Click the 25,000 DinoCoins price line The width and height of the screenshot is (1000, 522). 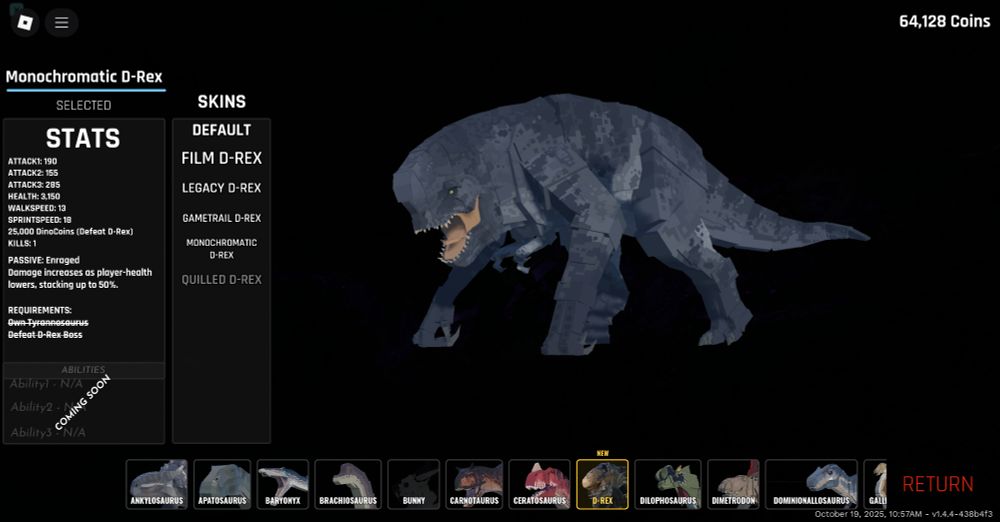coord(70,232)
